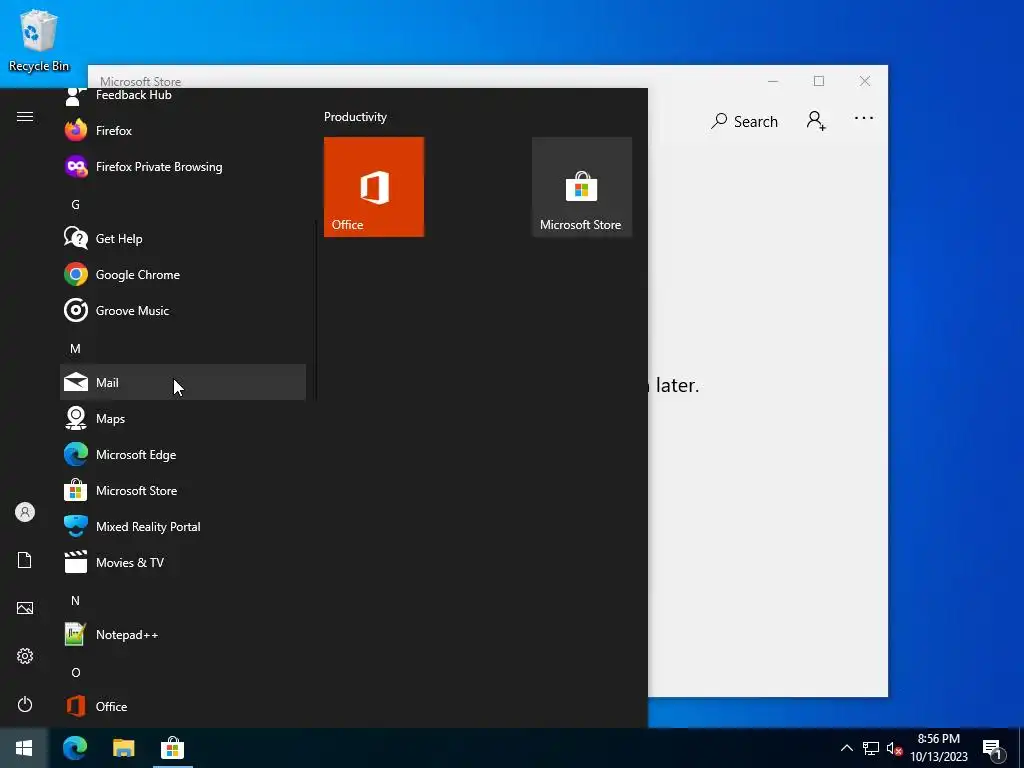Image resolution: width=1024 pixels, height=768 pixels.
Task: Click the Store sign-in account icon
Action: pyautogui.click(x=816, y=120)
